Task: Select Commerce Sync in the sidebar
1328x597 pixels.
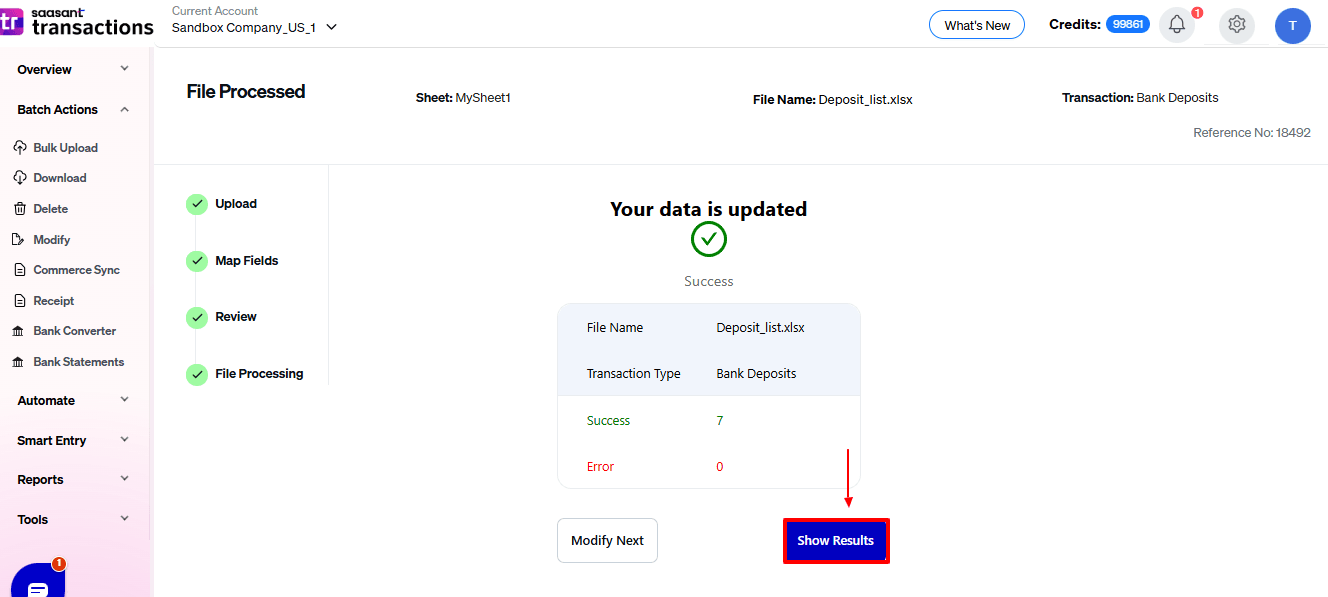Action: 76,270
